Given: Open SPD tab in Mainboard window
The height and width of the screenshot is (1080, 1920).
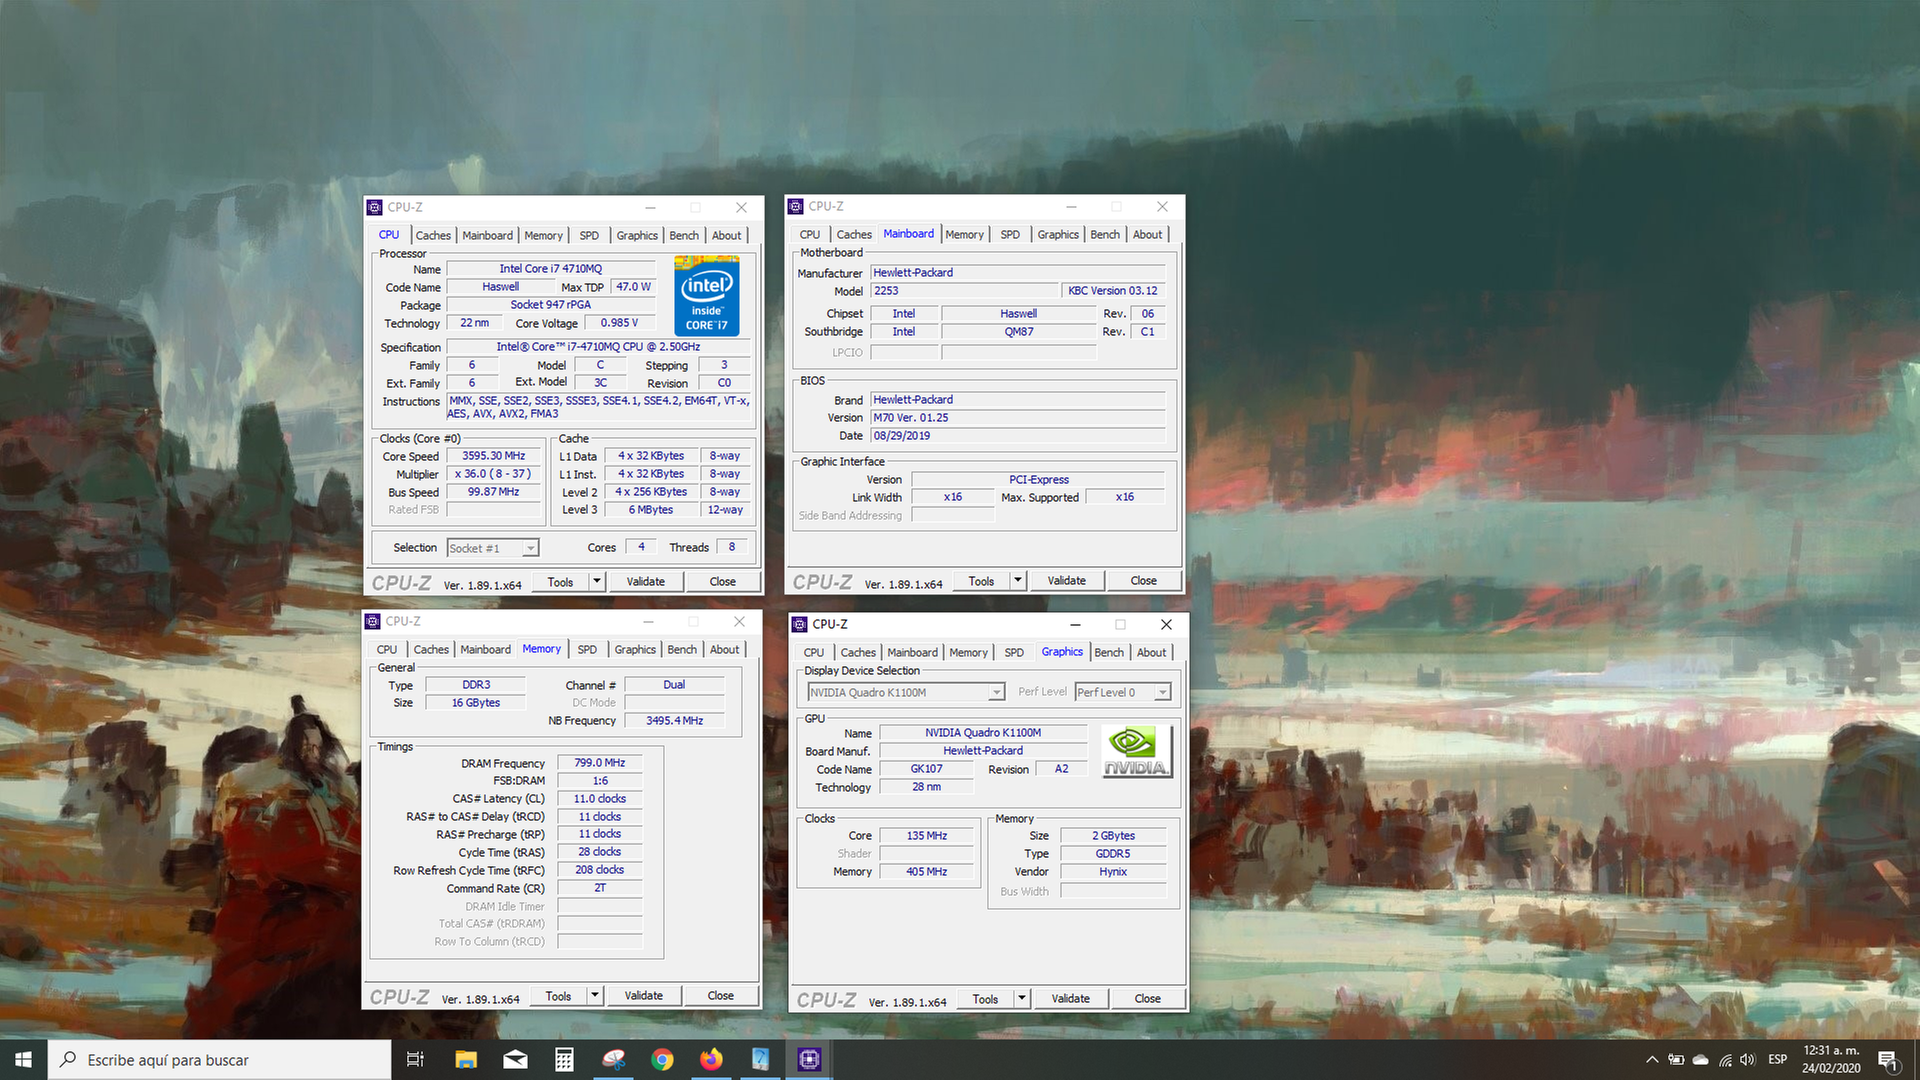Looking at the screenshot, I should 1010,234.
